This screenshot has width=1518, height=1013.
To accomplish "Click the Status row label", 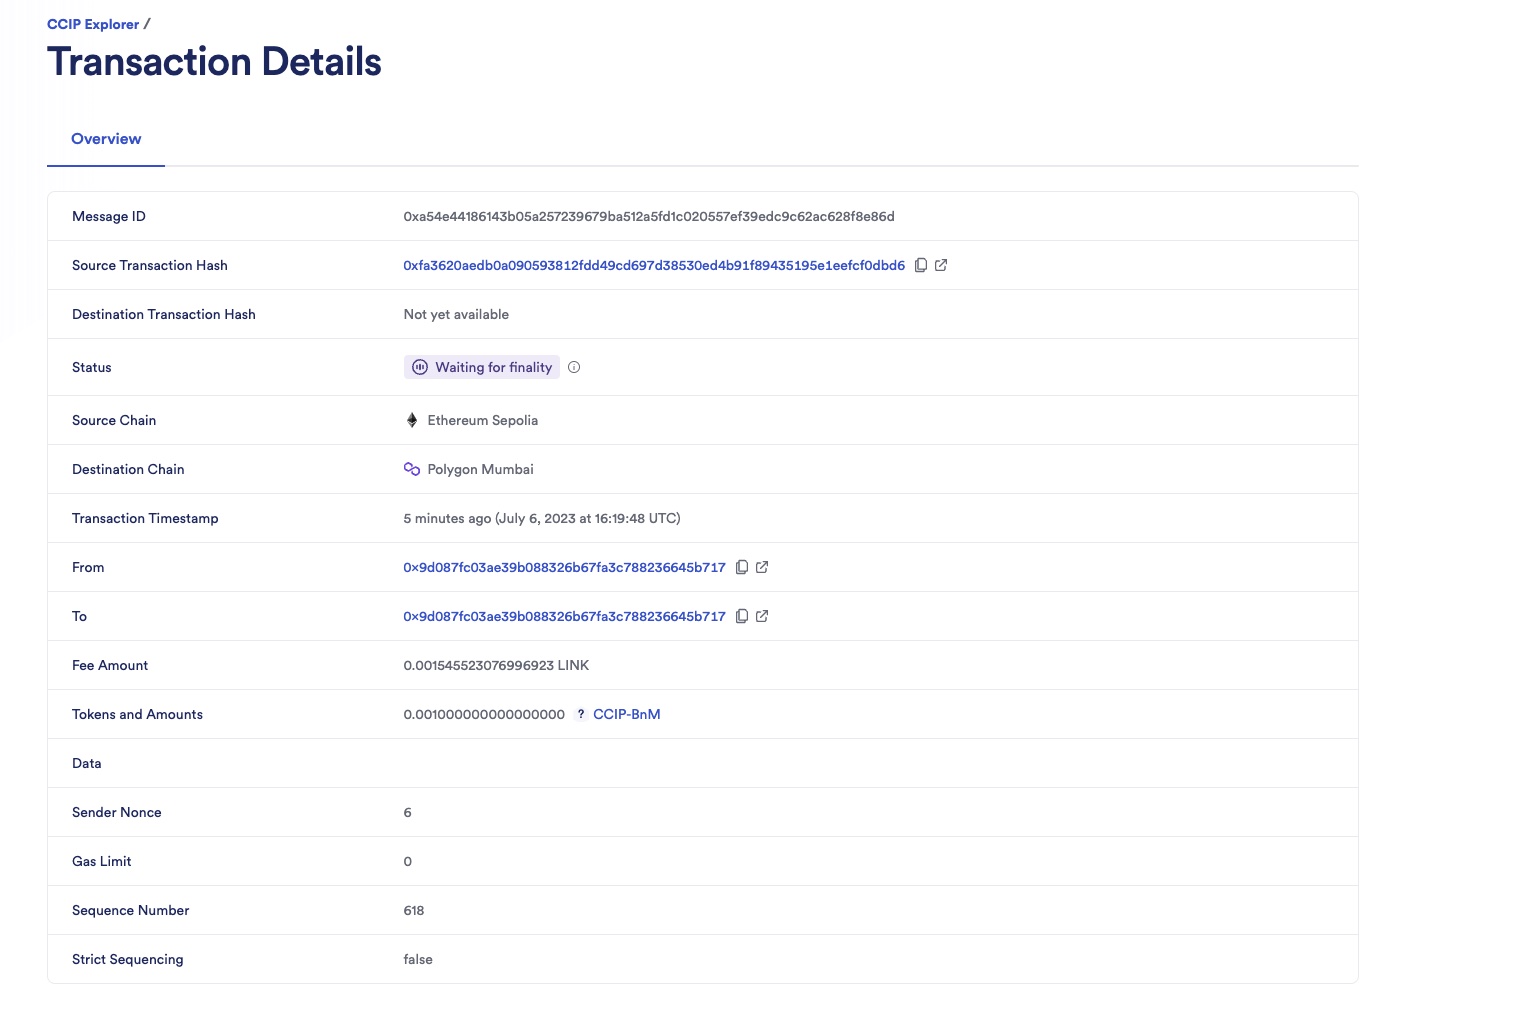I will 92,367.
